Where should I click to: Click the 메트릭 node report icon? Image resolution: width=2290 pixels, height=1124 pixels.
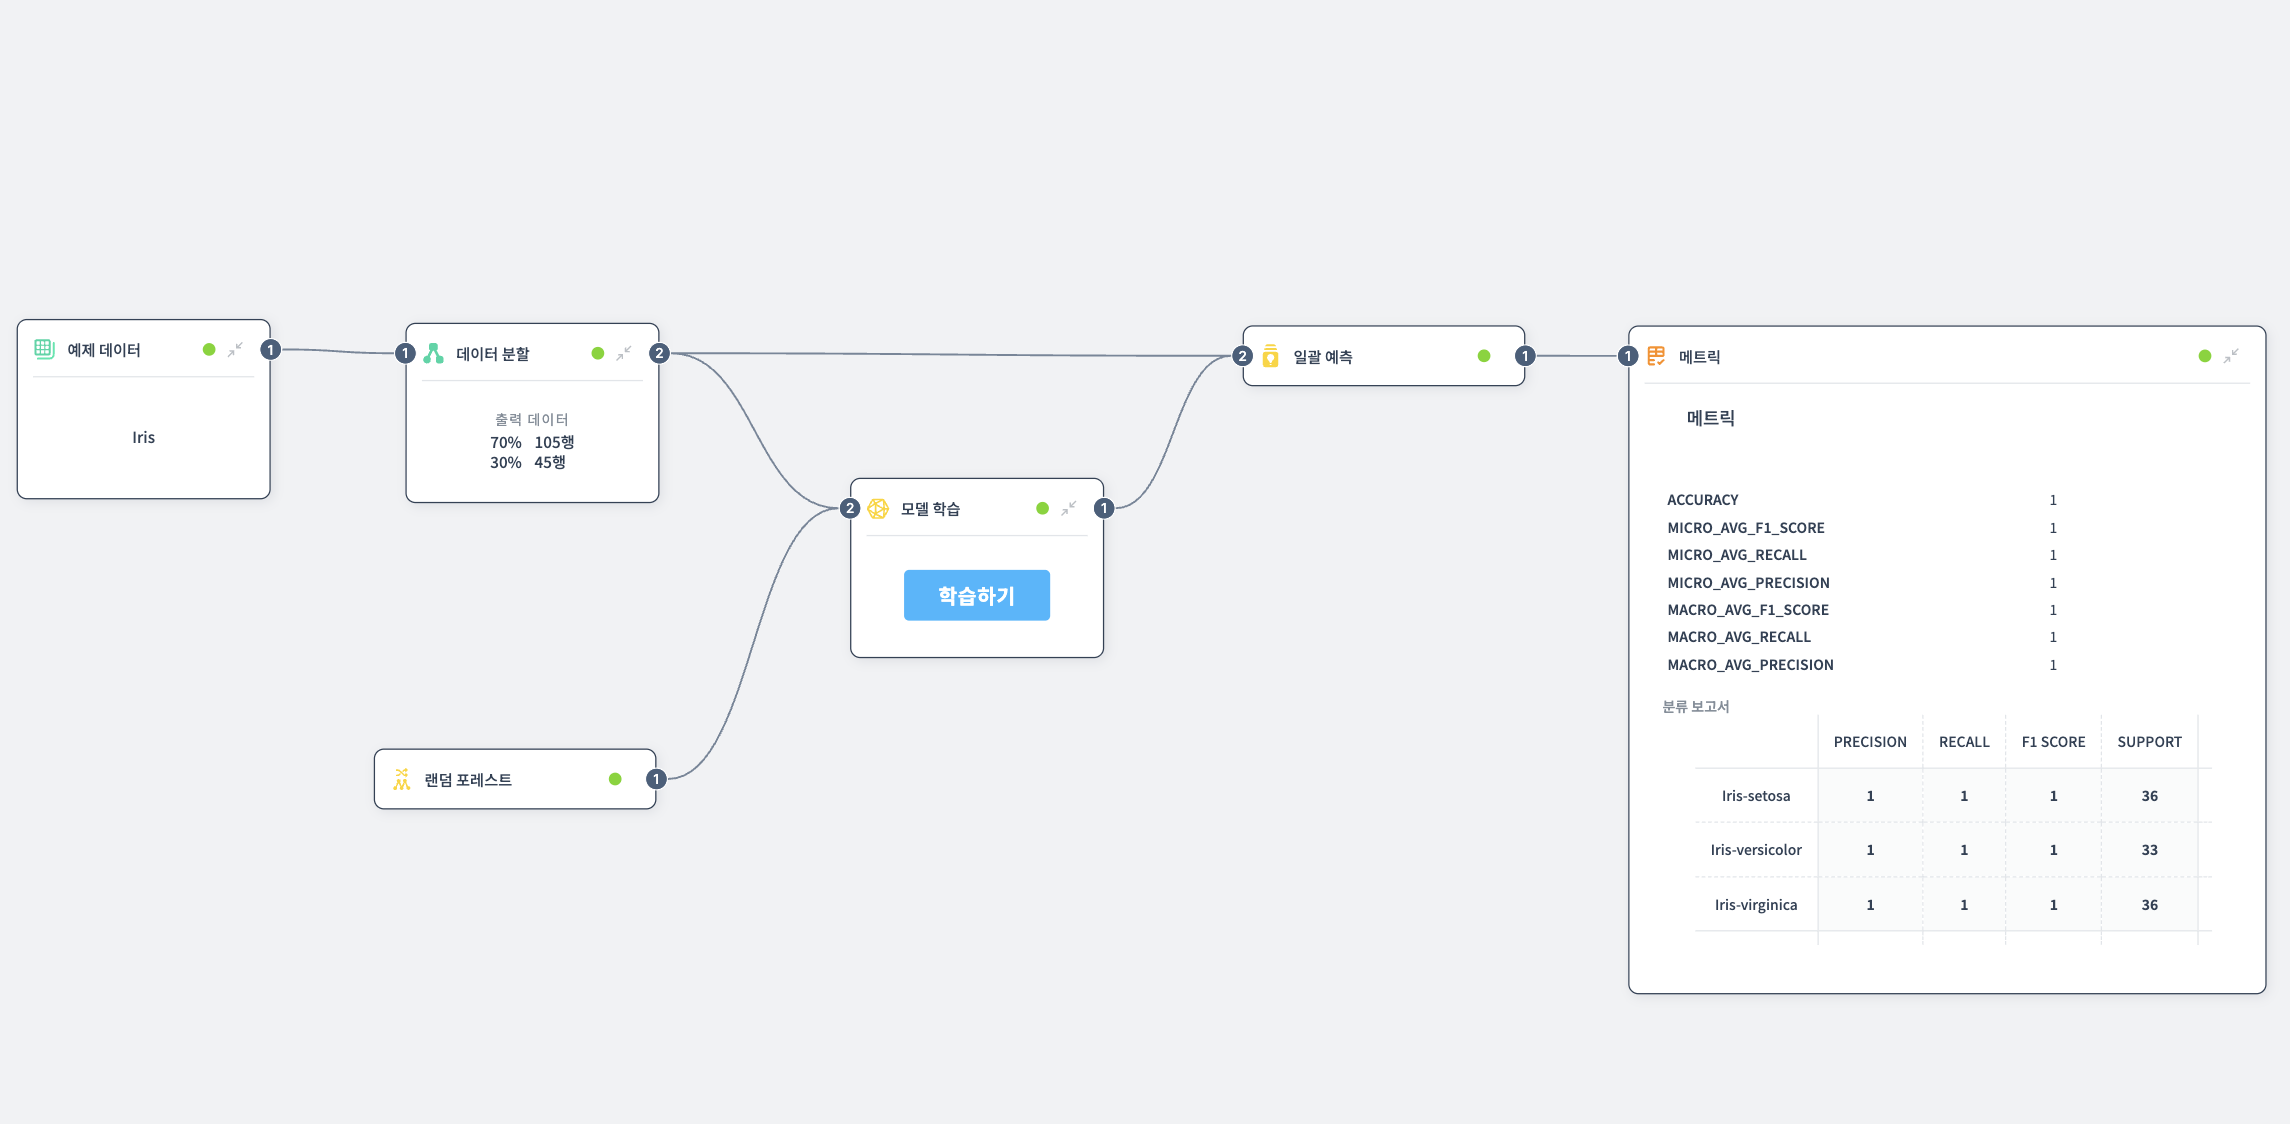pyautogui.click(x=1656, y=356)
